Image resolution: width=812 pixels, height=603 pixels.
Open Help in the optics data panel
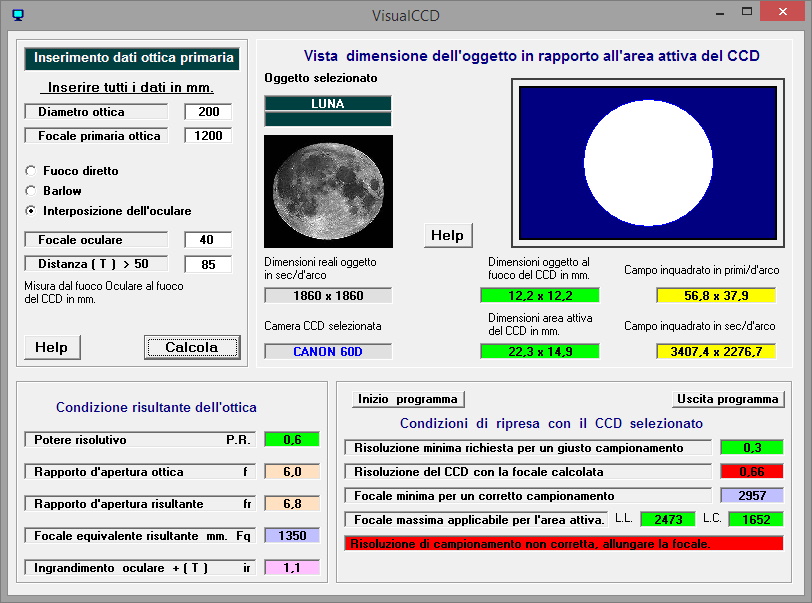52,347
